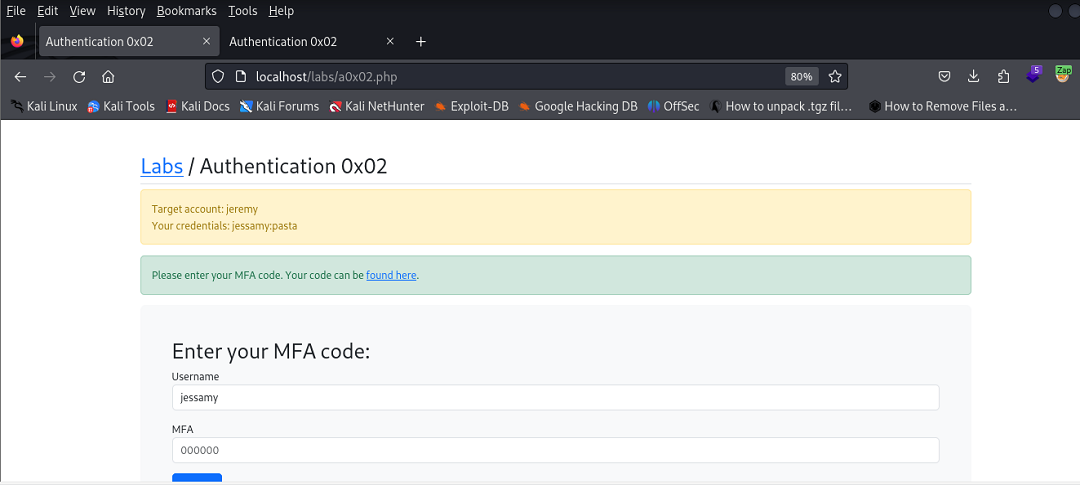1080x485 pixels.
Task: Click the purple extension icon with badge 5
Action: [1033, 74]
